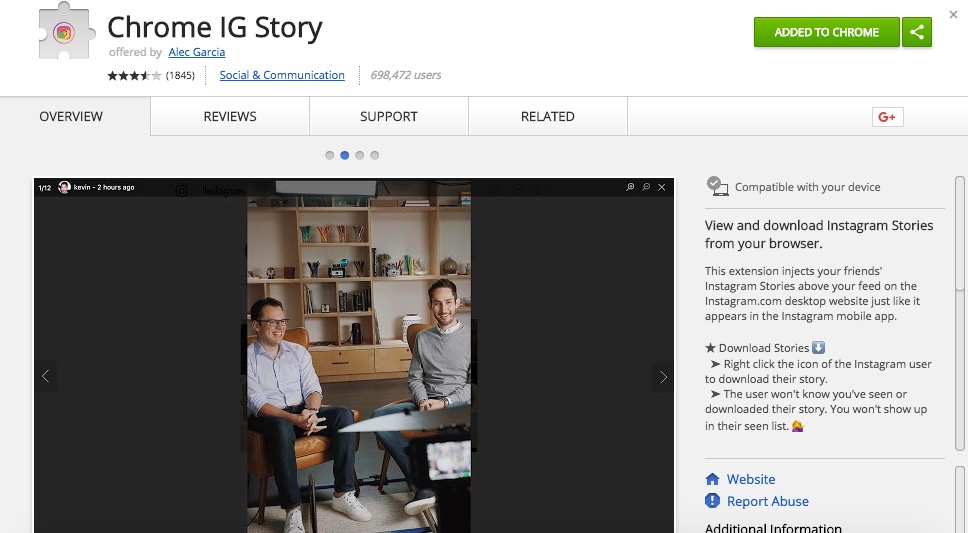Open the share button next to Added to Chrome
This screenshot has width=968, height=533.
[x=917, y=32]
